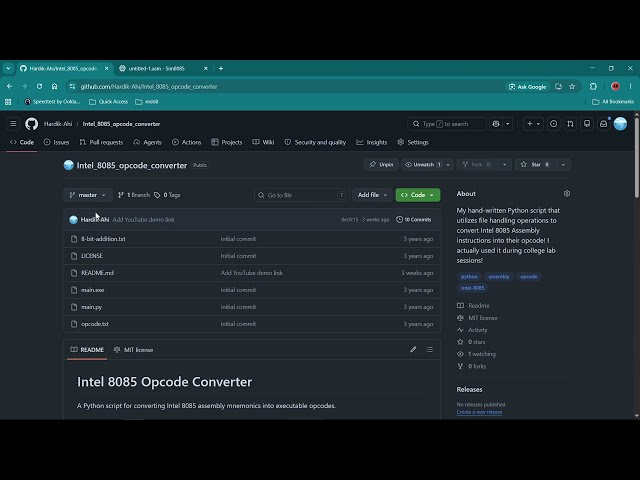Focus the Go to file search field

pos(301,195)
